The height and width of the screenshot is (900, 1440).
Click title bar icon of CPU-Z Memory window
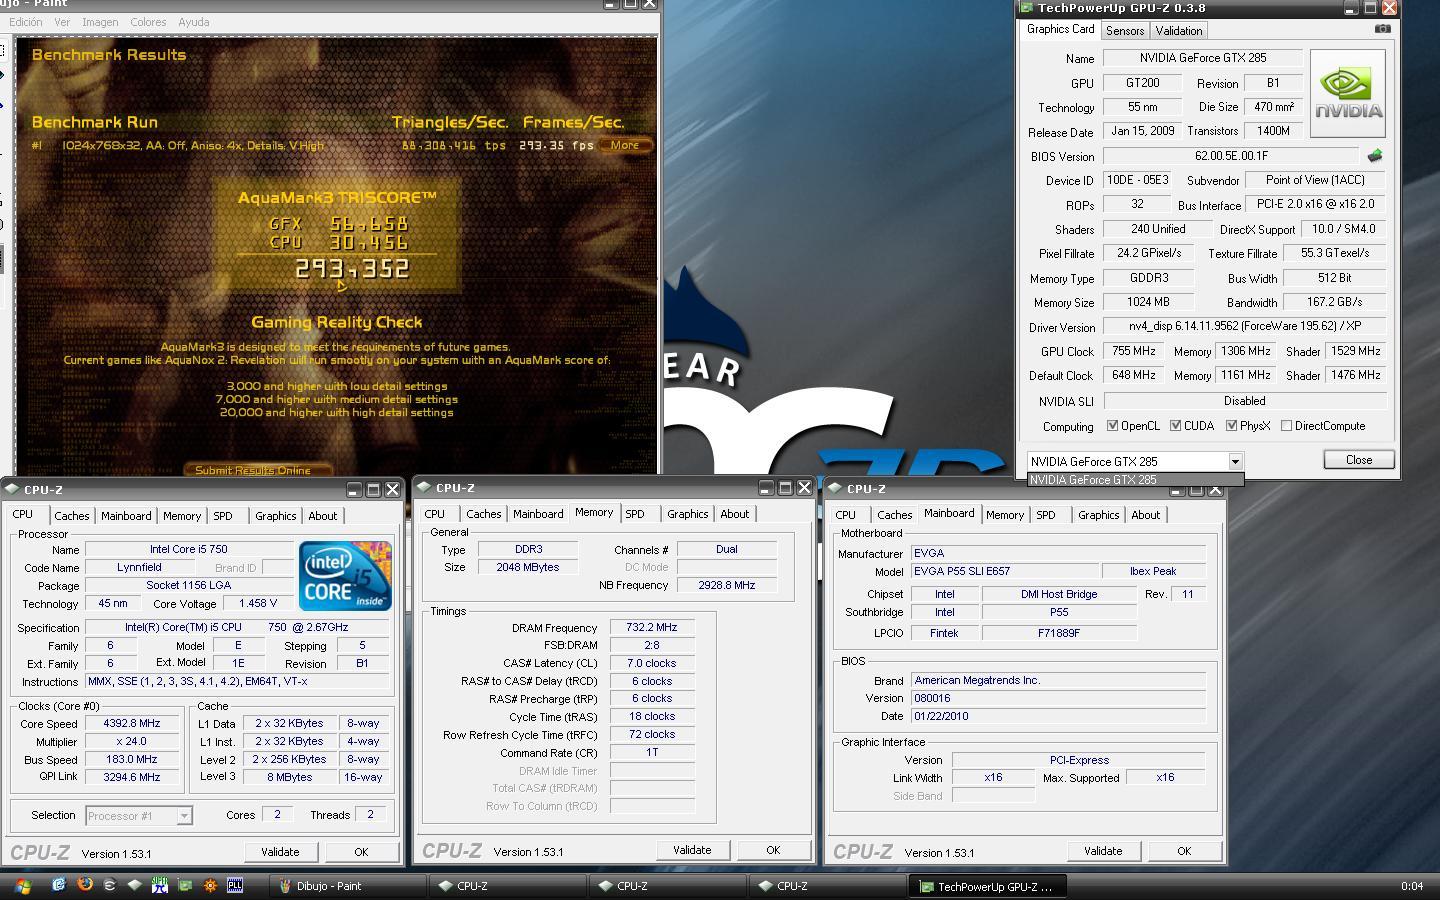point(424,488)
